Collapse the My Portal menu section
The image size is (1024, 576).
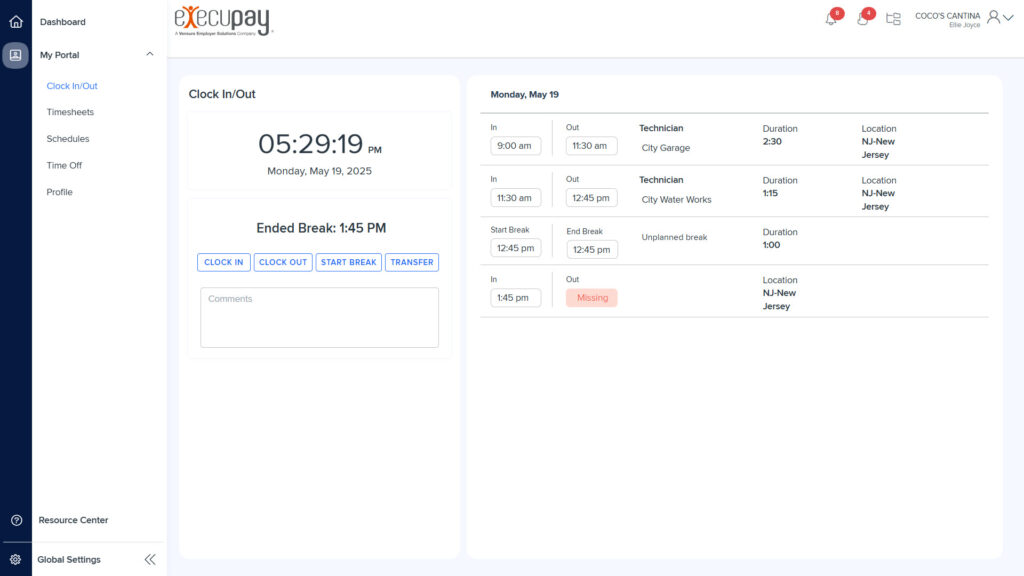click(150, 55)
